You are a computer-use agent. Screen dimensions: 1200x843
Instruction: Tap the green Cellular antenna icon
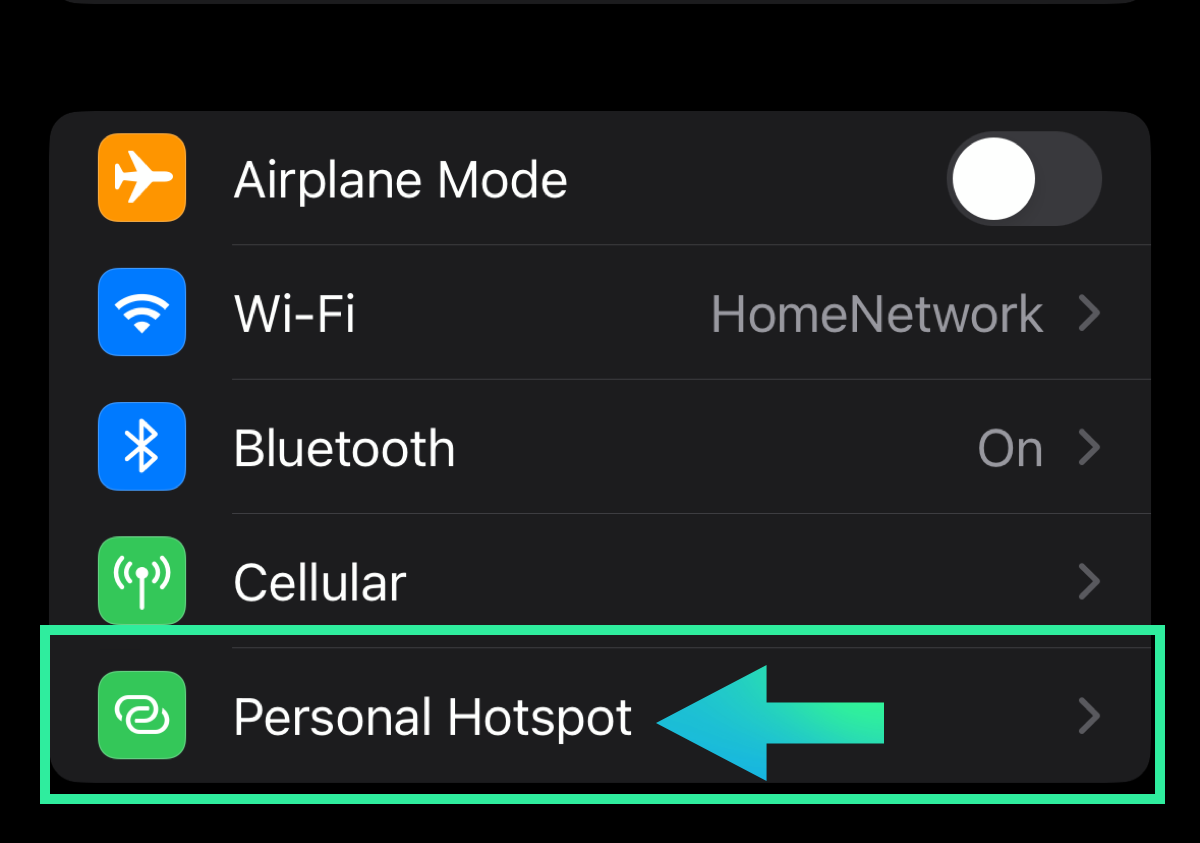(x=142, y=581)
